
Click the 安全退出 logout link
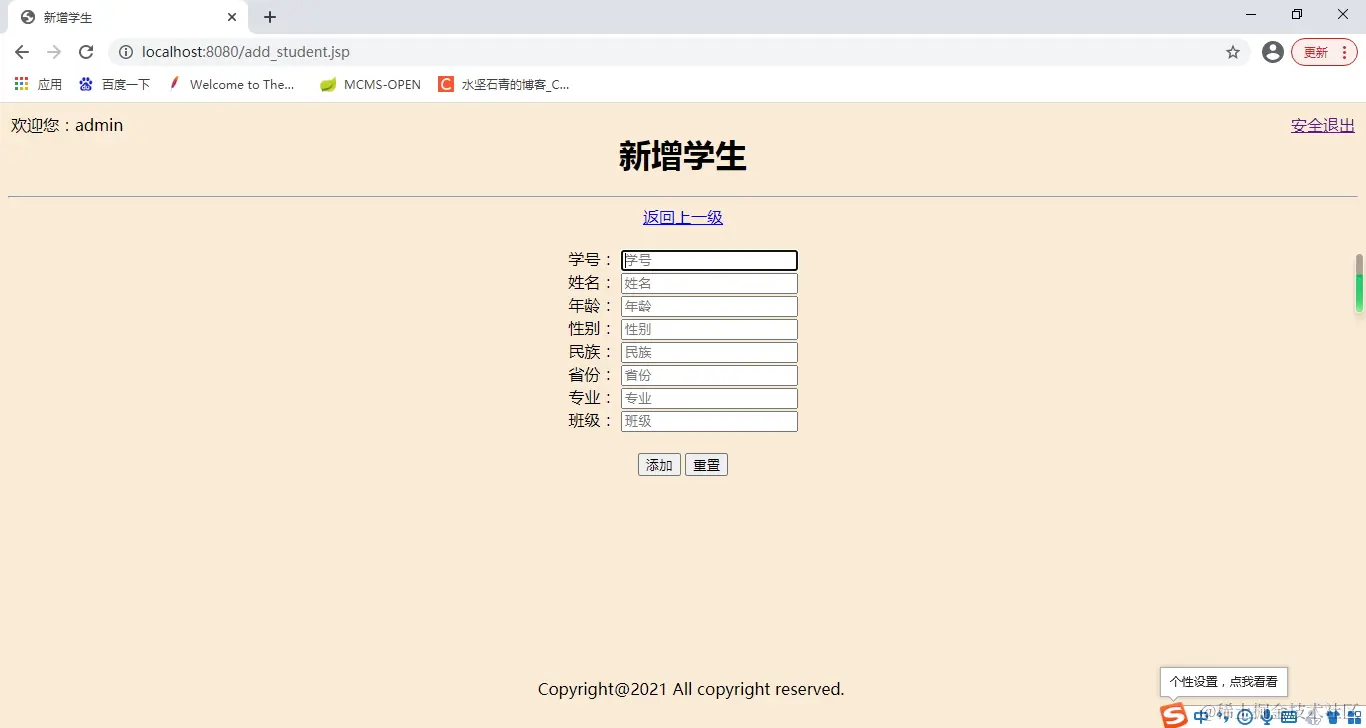click(1322, 125)
